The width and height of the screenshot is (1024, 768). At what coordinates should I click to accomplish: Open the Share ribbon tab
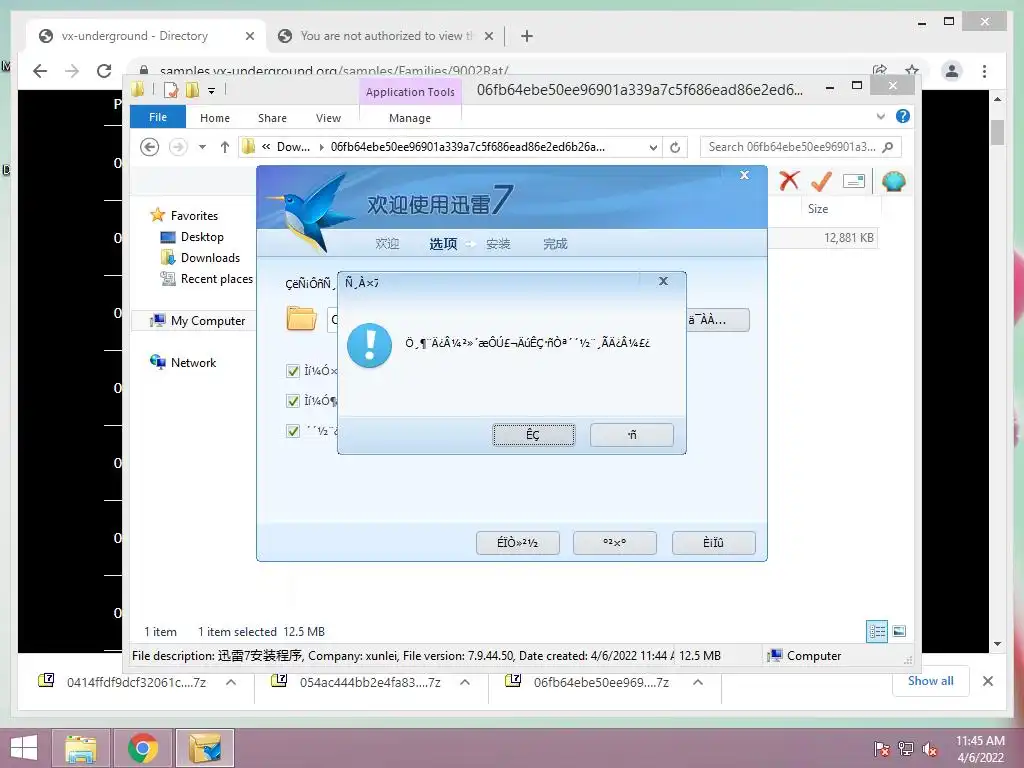click(x=272, y=118)
